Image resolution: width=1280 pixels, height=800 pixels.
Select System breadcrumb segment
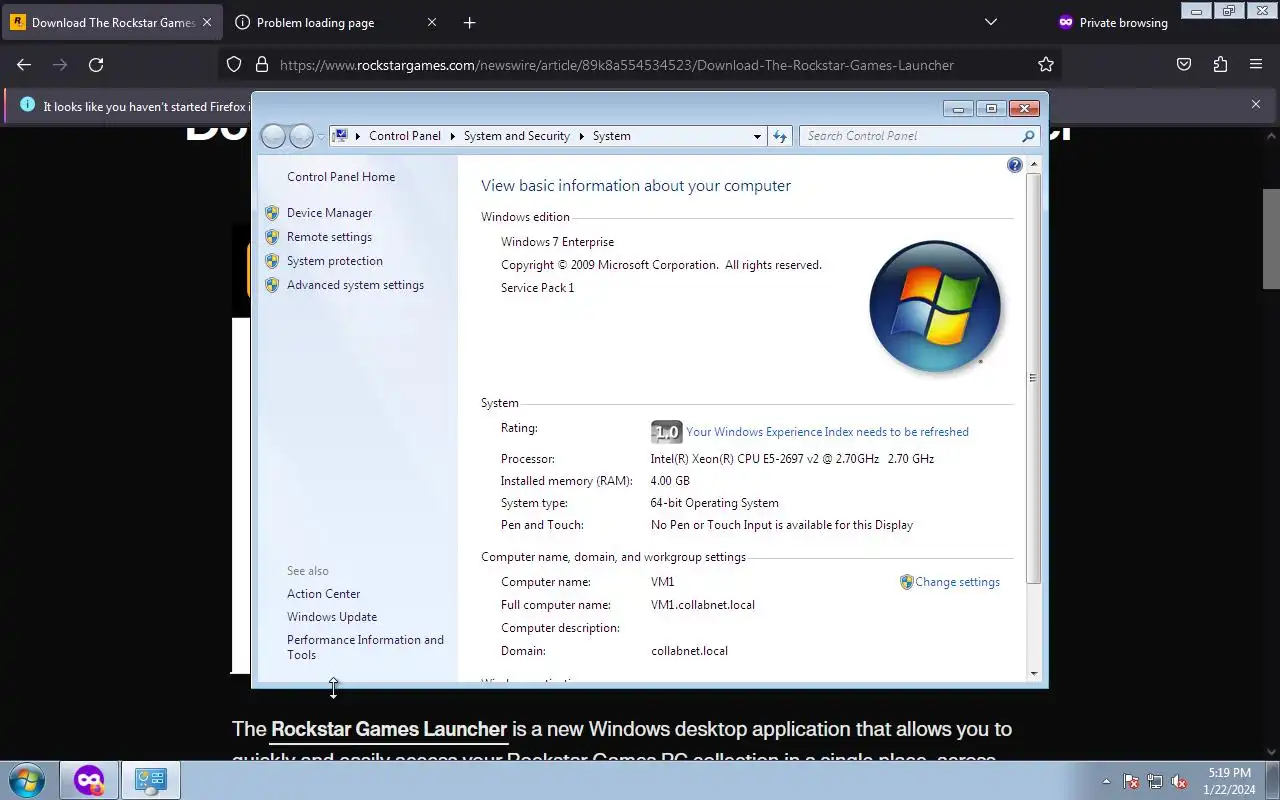click(611, 136)
